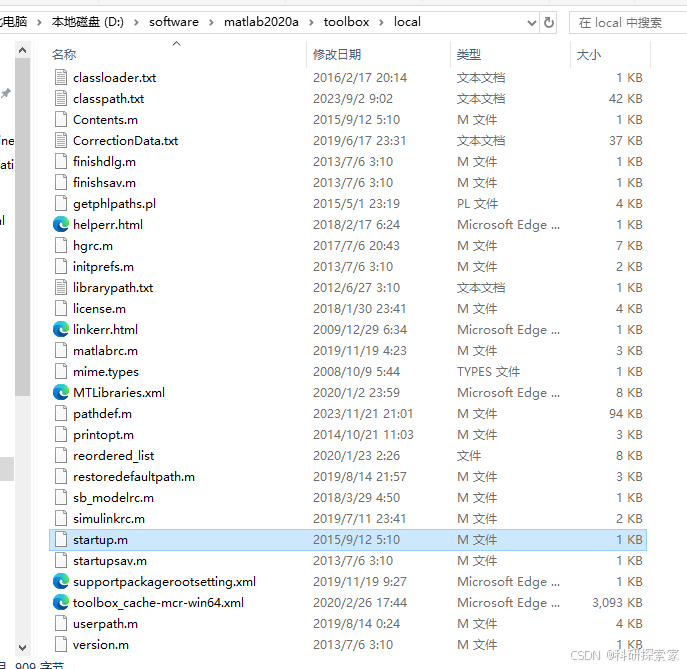Viewport: 687px width, 669px height.
Task: Click the simulinkrc.m file icon
Action: (61, 519)
